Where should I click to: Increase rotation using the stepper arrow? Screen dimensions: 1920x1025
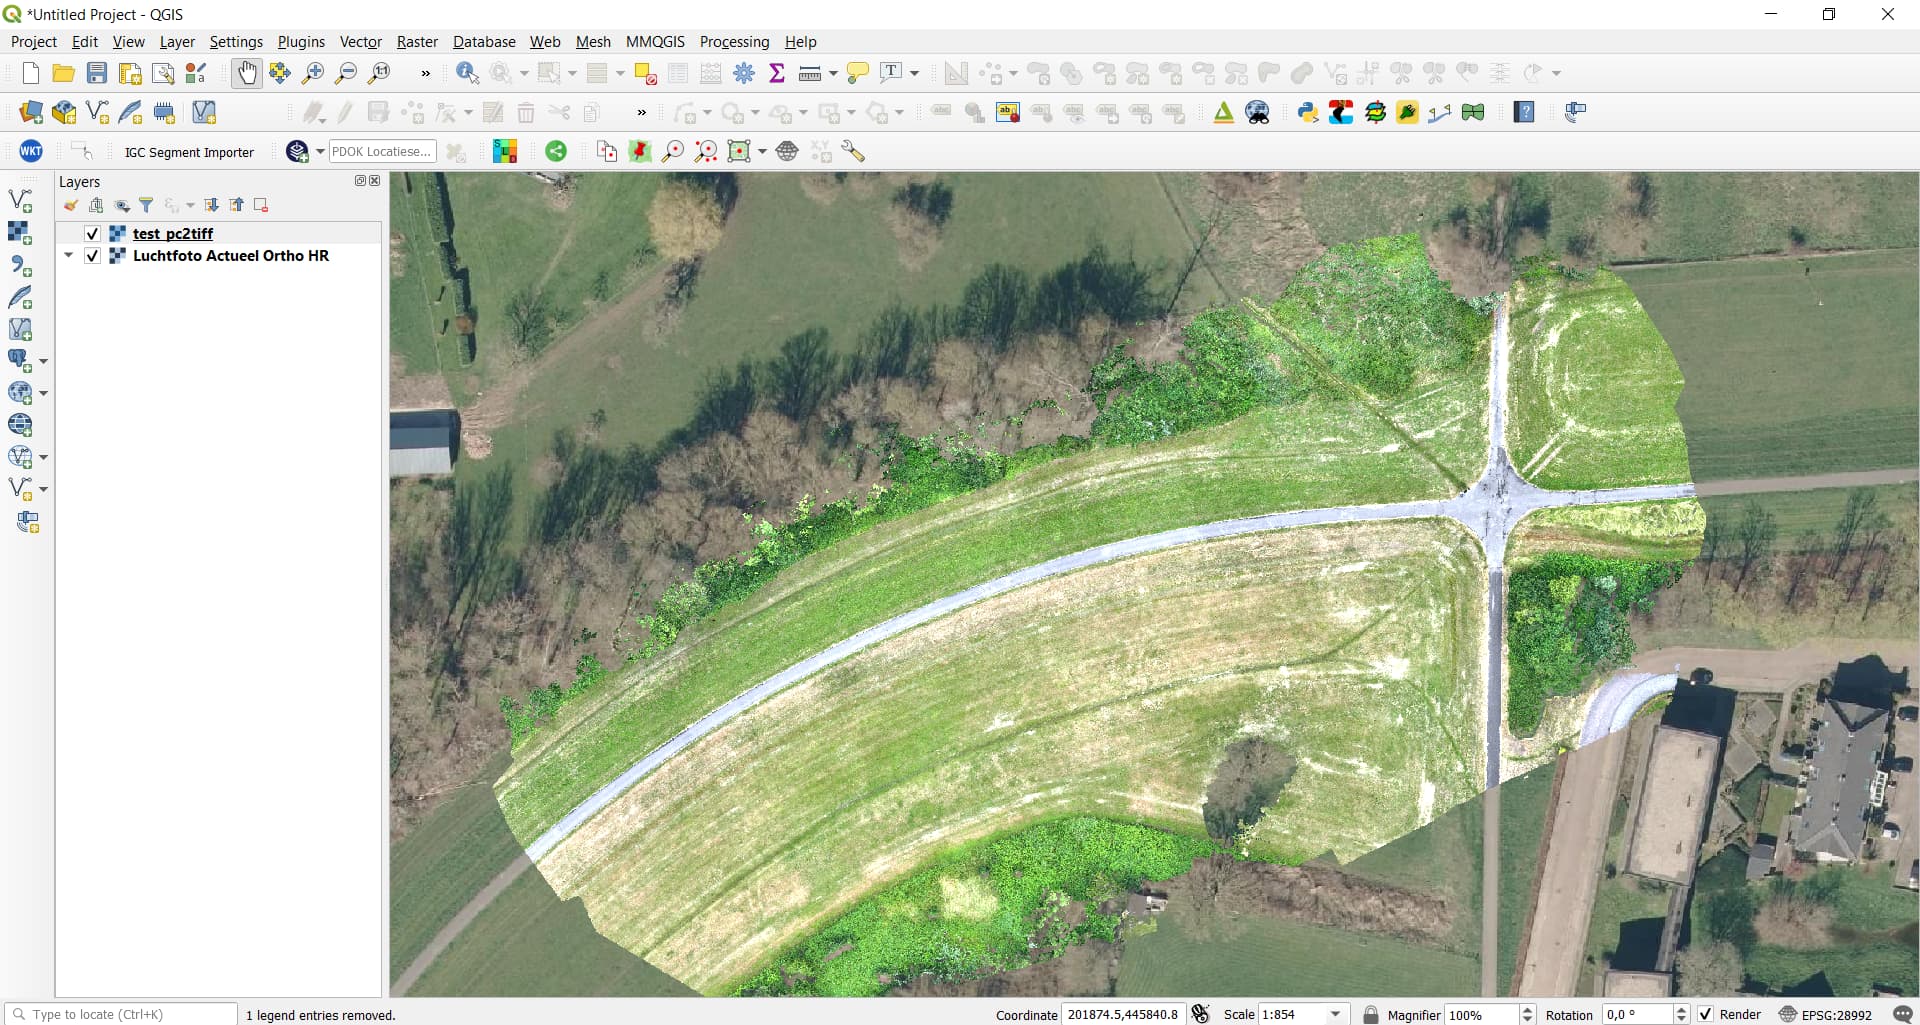tap(1682, 1008)
